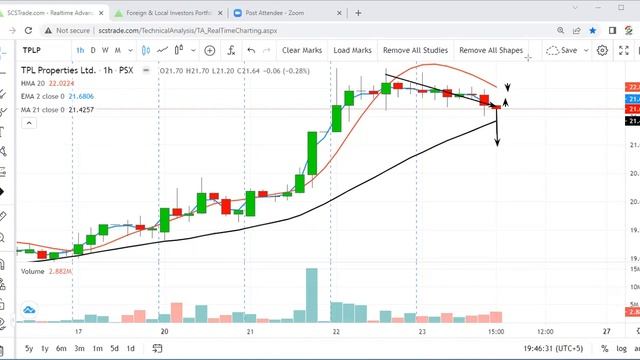Click the cloud icon next to Save
The width and height of the screenshot is (640, 360).
click(552, 50)
